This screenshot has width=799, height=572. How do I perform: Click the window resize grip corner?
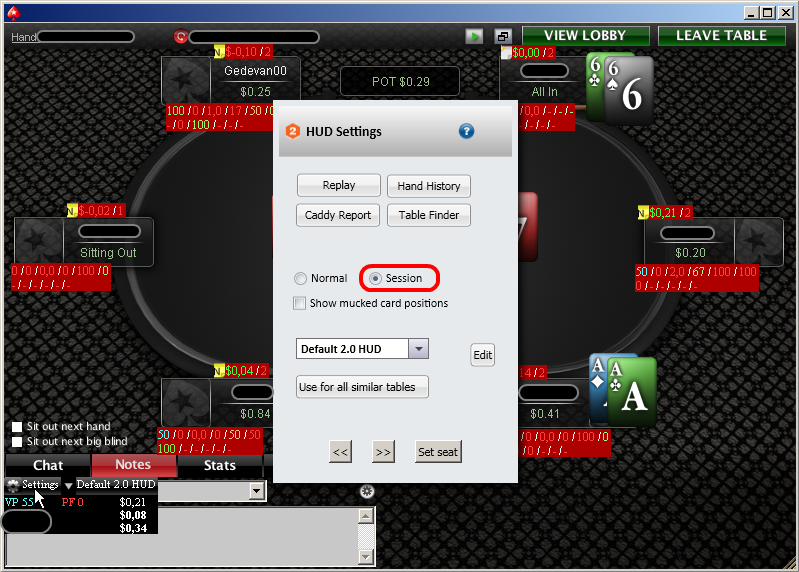(790, 563)
